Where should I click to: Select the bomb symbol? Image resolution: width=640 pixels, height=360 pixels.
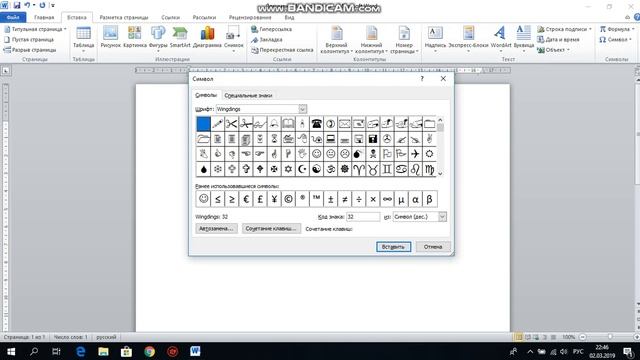click(x=358, y=154)
